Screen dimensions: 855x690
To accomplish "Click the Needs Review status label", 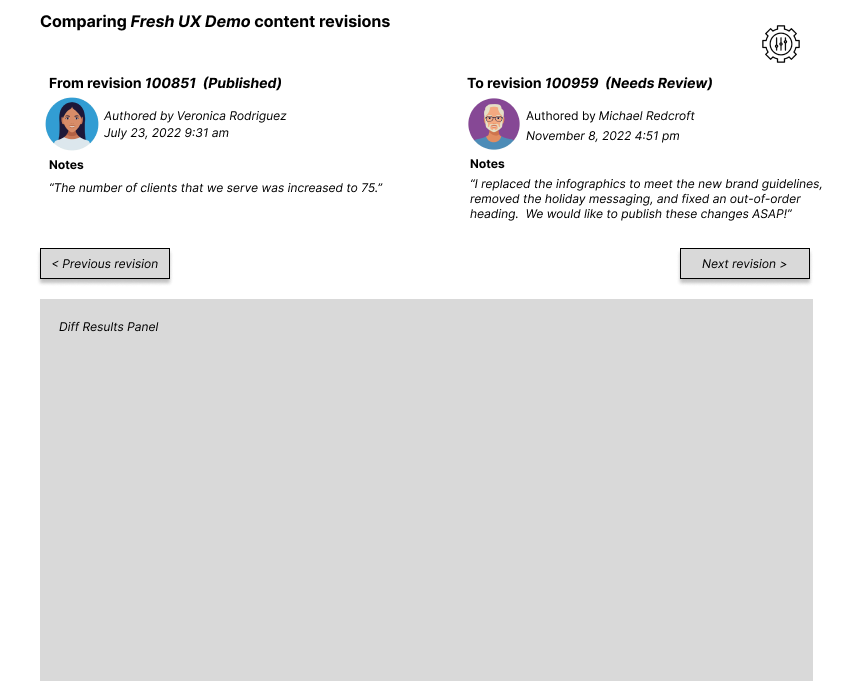I will pyautogui.click(x=659, y=83).
